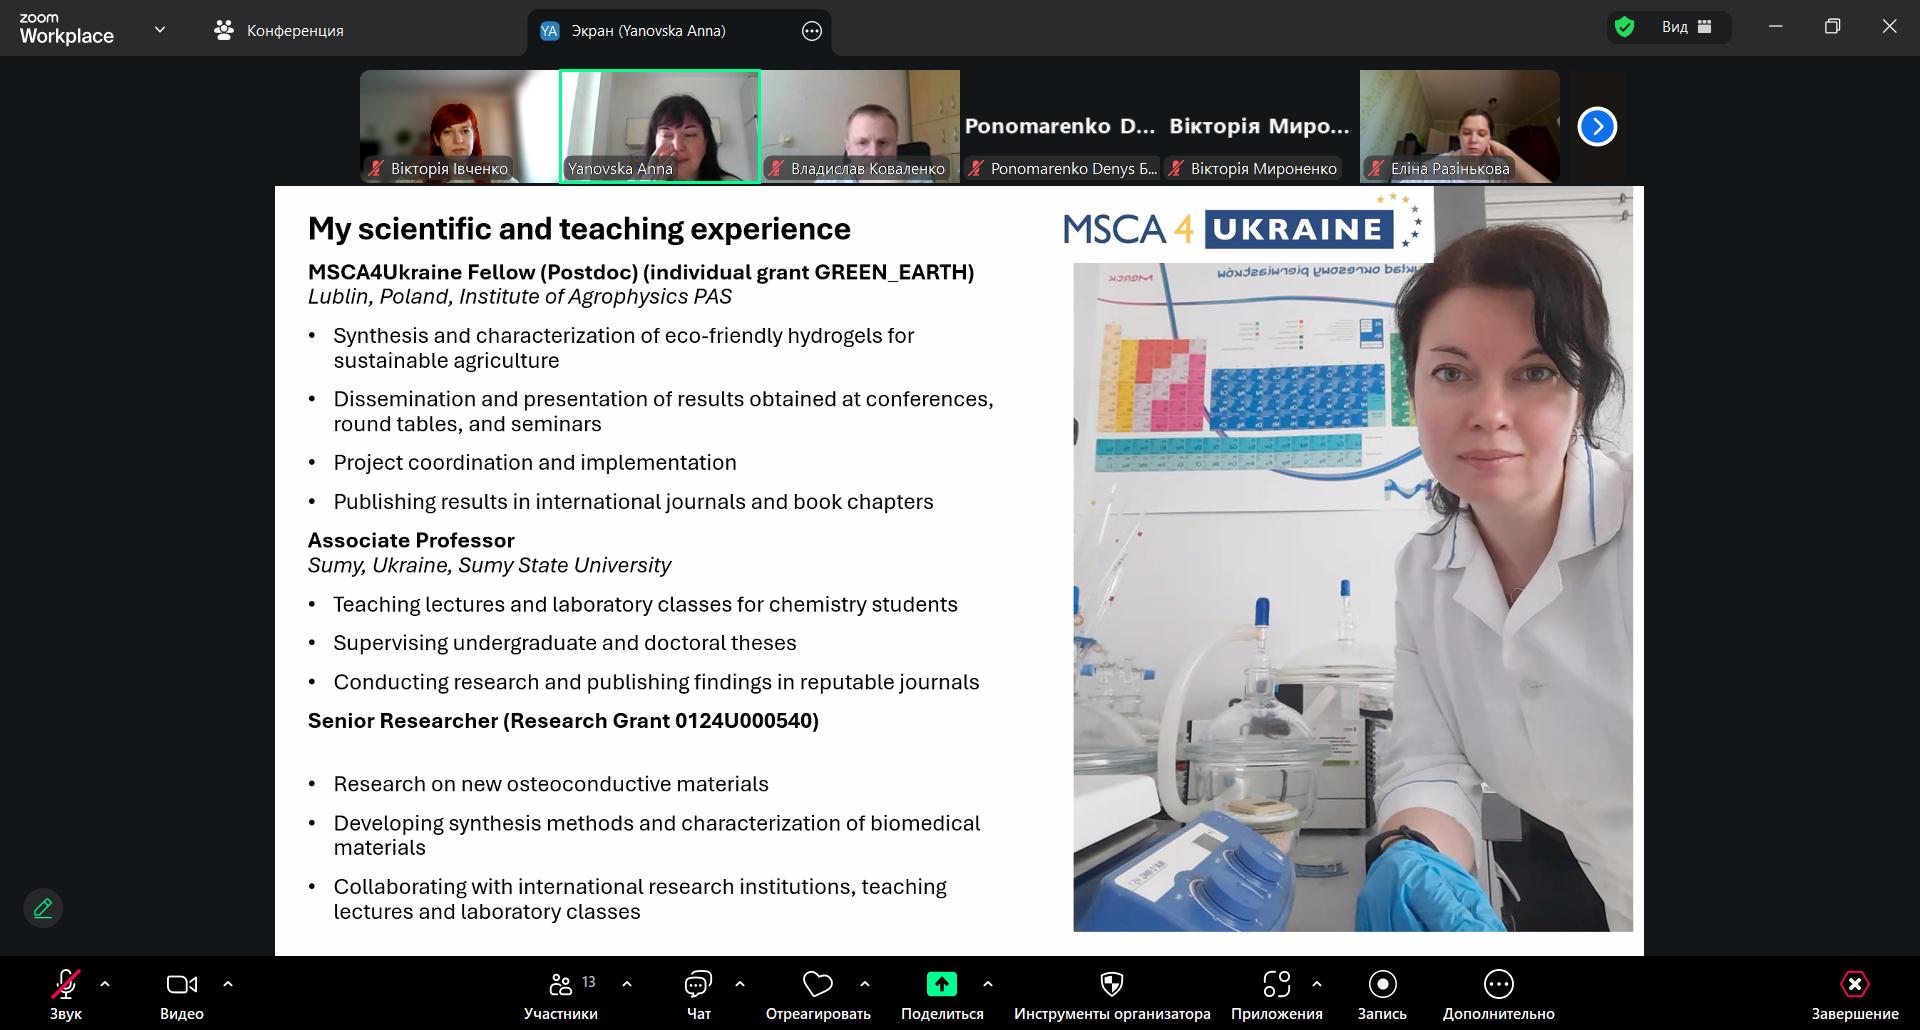Show next participants with blue arrow
This screenshot has height=1030, width=1920.
click(x=1597, y=127)
